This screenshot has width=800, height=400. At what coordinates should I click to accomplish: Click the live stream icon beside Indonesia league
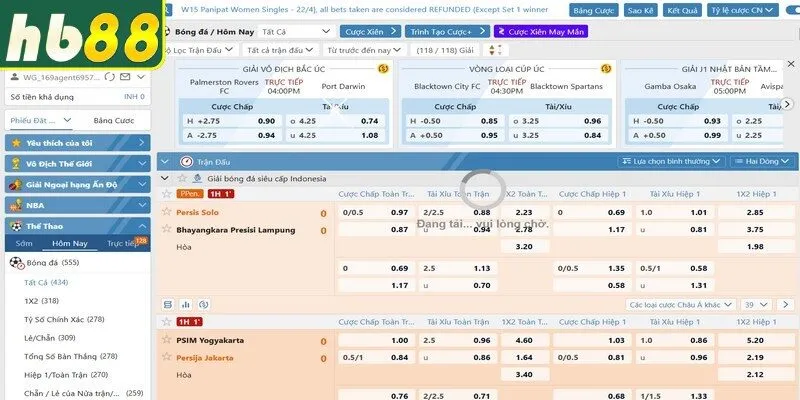coord(197,179)
